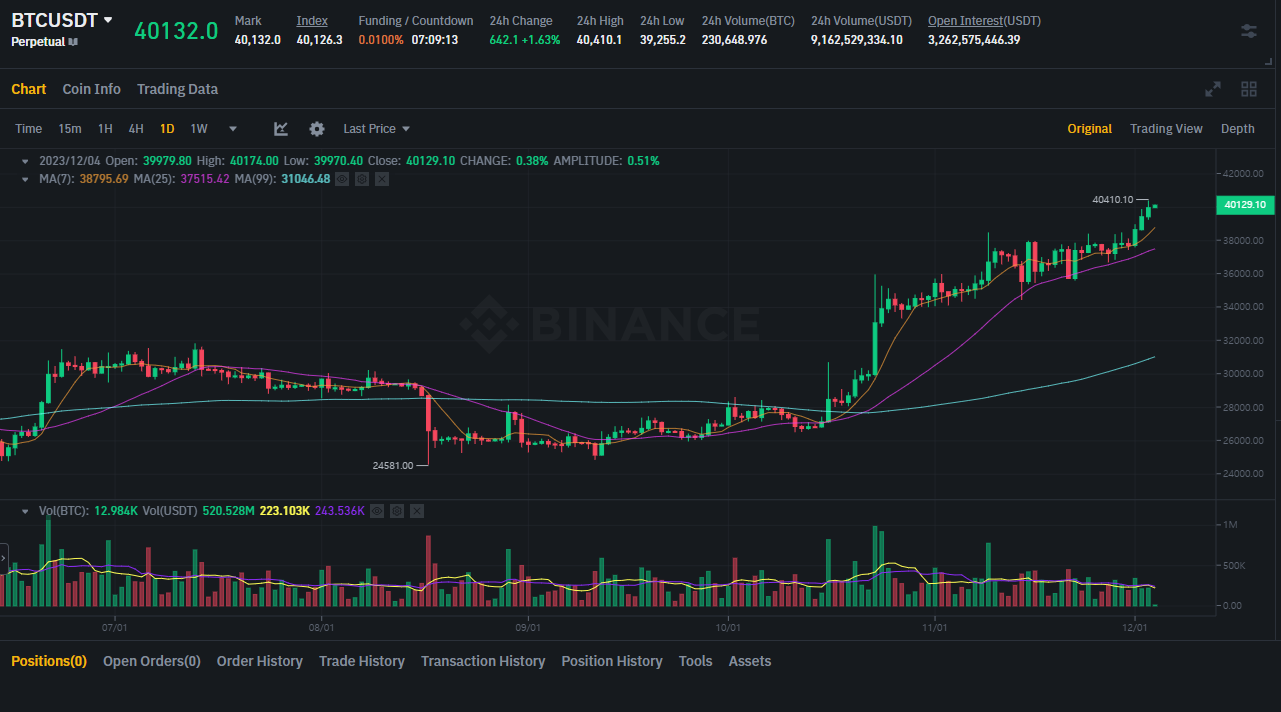Select the Time interval option
Screen dimensions: 1281x712
[29, 129]
